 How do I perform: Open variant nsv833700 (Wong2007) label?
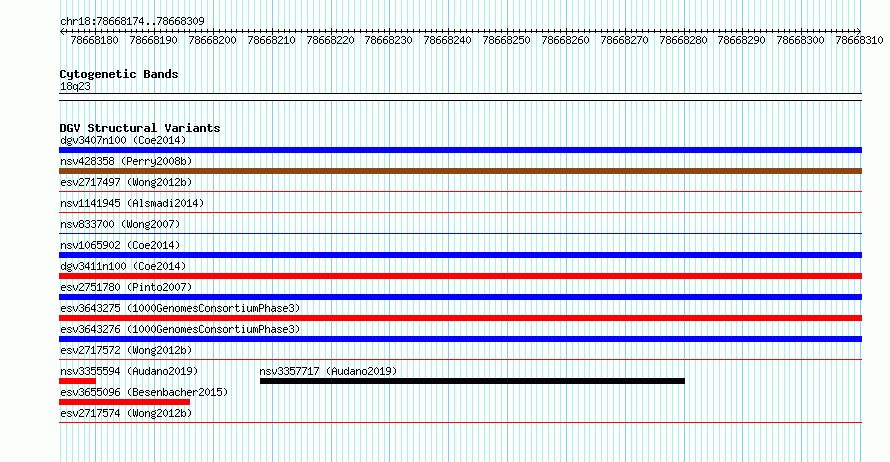point(120,224)
